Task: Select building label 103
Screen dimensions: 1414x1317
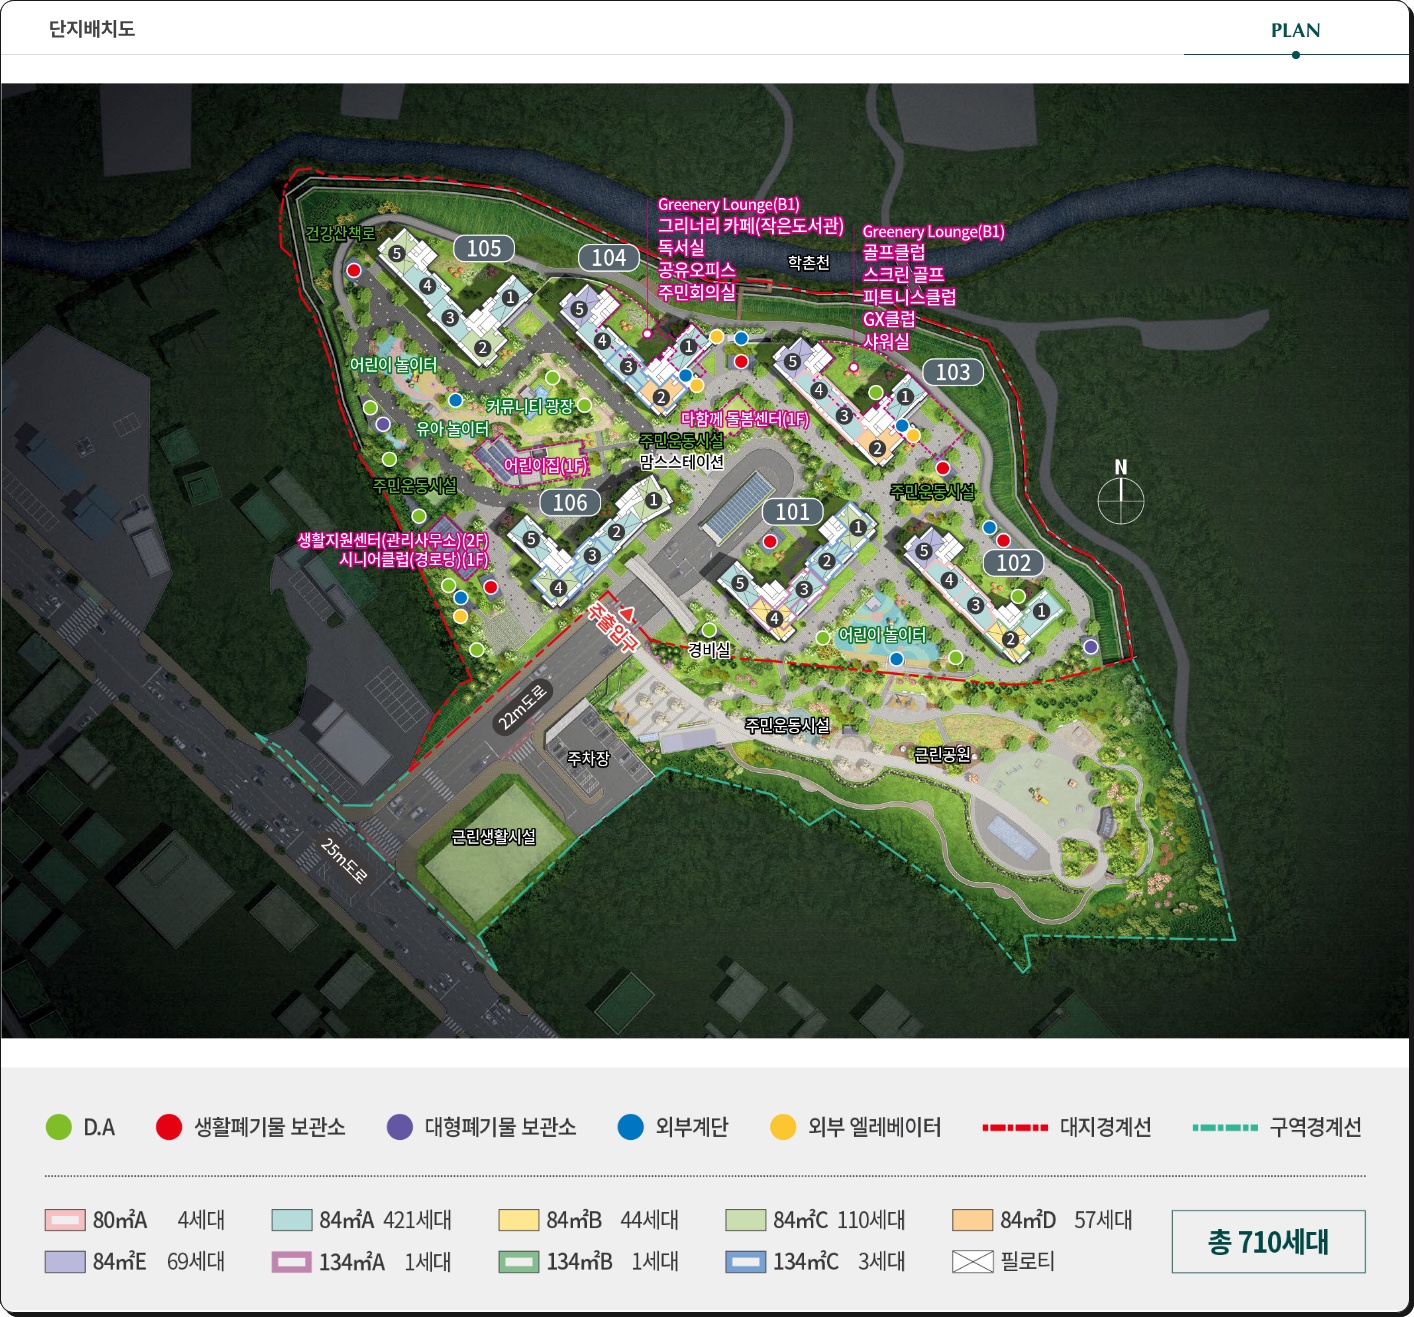Action: pos(953,372)
